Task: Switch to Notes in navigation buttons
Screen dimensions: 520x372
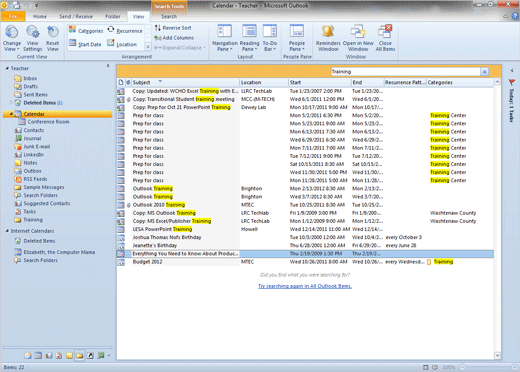Action: (x=69, y=356)
